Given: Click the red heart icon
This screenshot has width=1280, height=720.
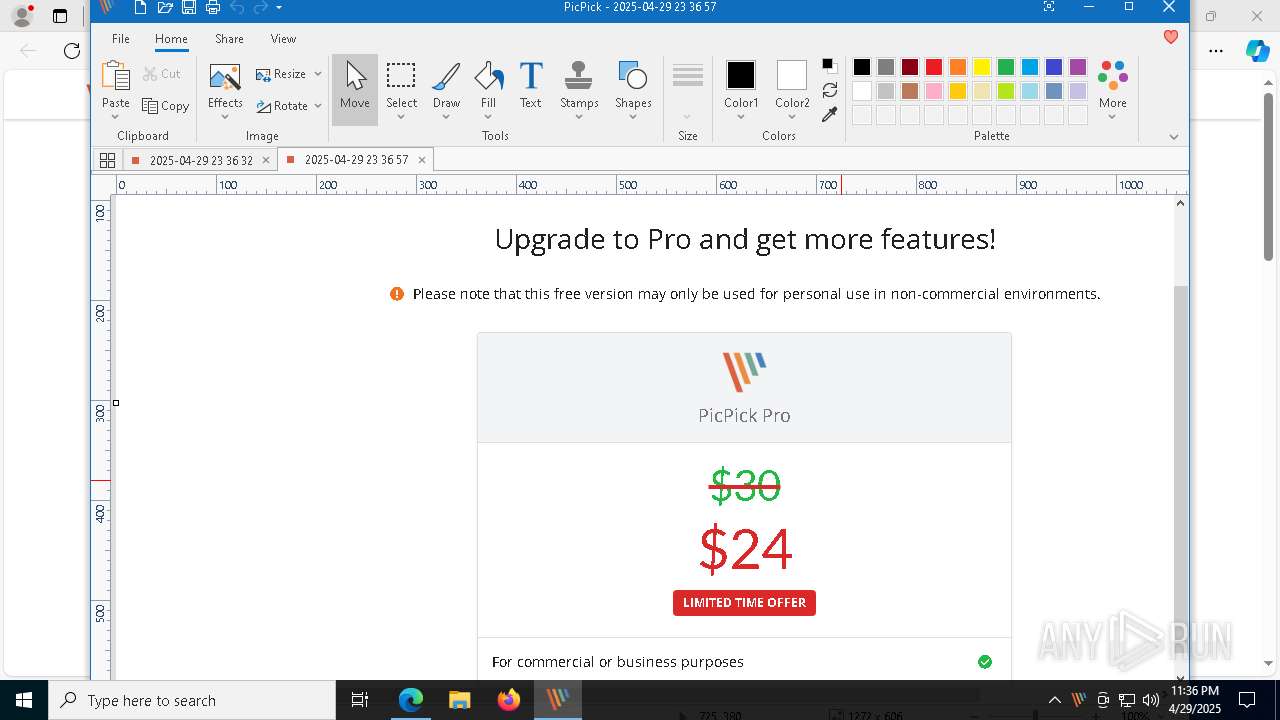Looking at the screenshot, I should [x=1170, y=37].
